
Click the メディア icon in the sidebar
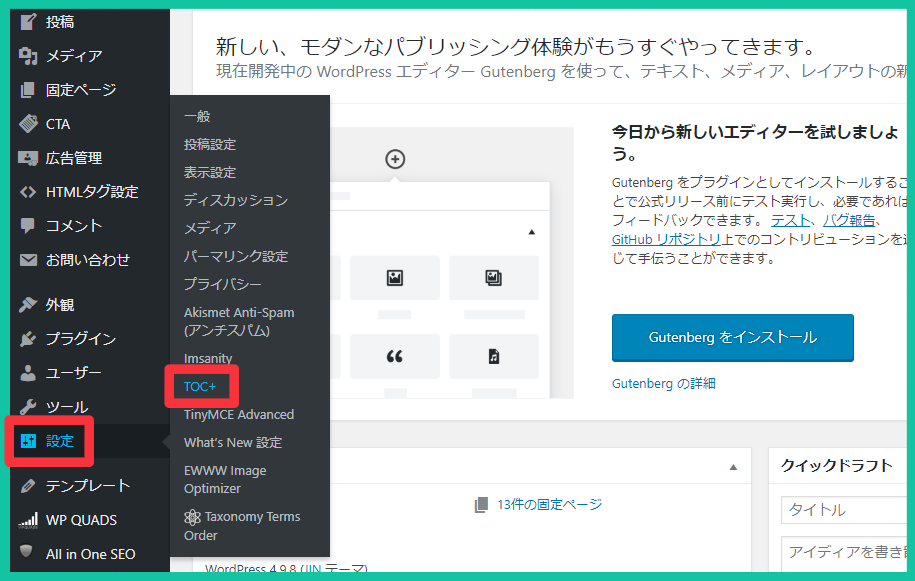(x=28, y=56)
